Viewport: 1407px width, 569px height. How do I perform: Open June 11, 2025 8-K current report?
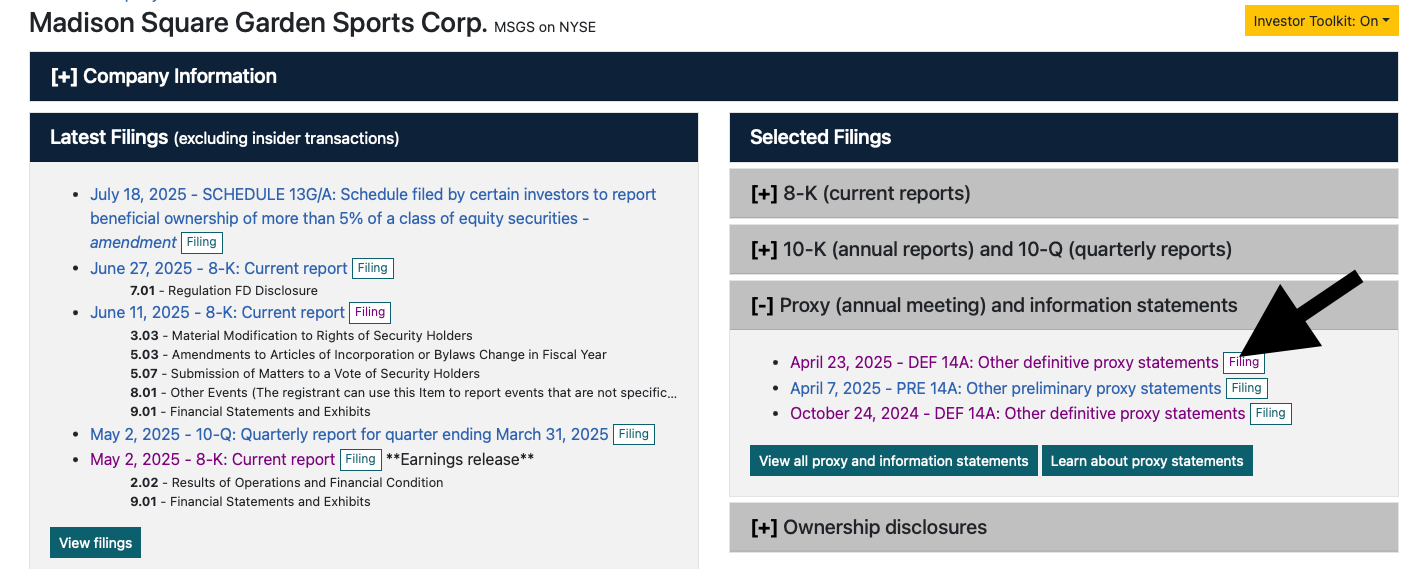[217, 312]
